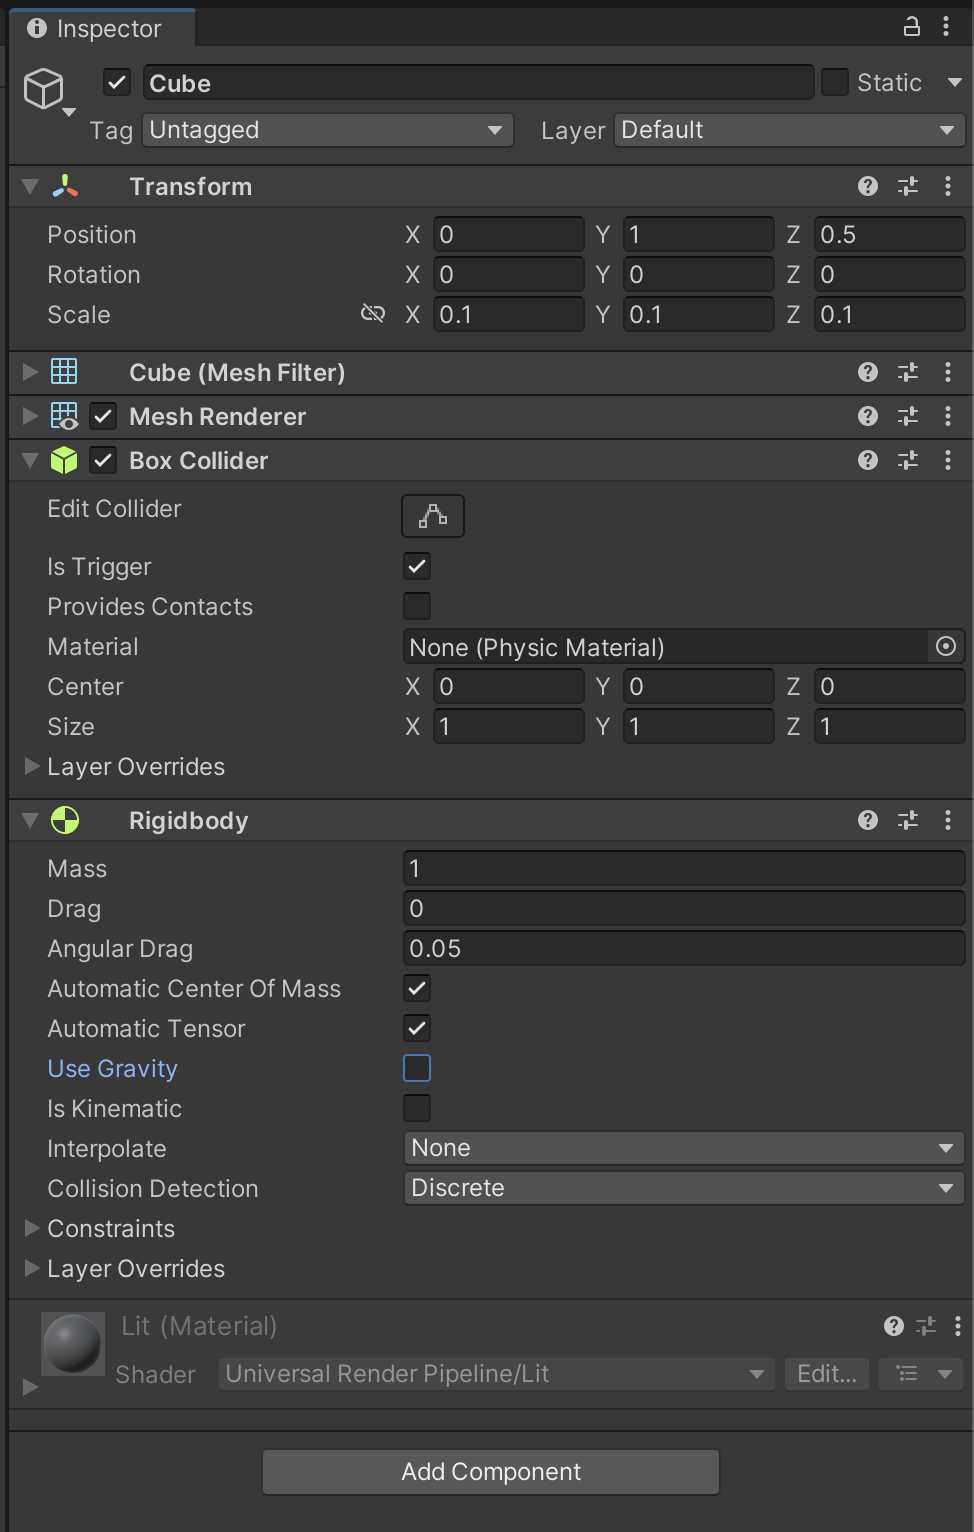Screen dimensions: 974x1532
Task: Open the Collision Detection dropdown
Action: coord(684,1188)
